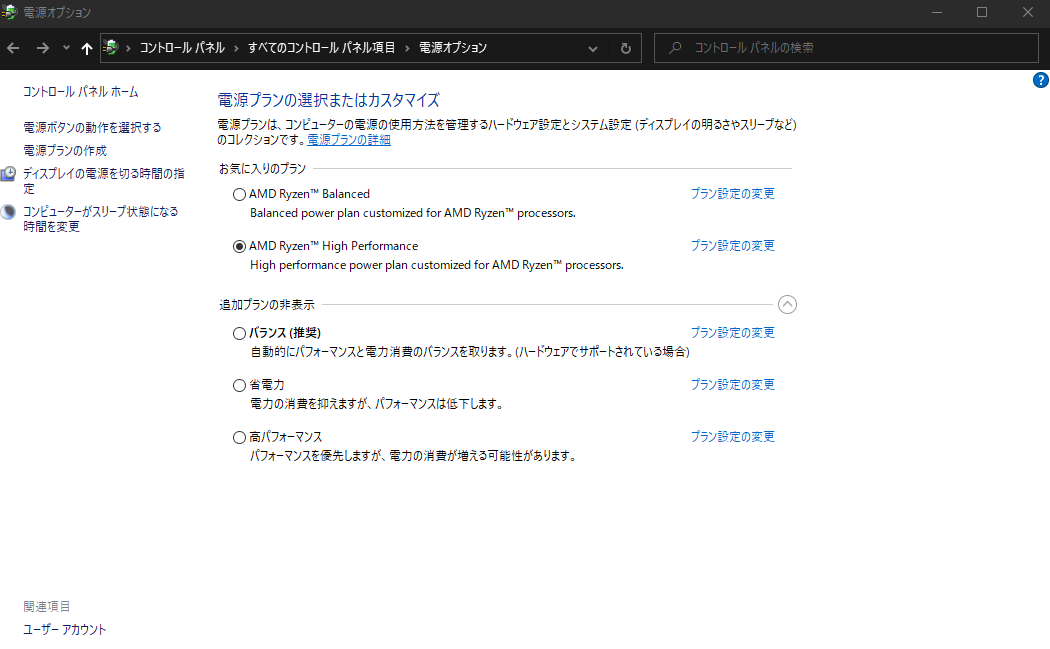Click the お気に入りのプラン section label
This screenshot has width=1050, height=649.
pos(262,169)
